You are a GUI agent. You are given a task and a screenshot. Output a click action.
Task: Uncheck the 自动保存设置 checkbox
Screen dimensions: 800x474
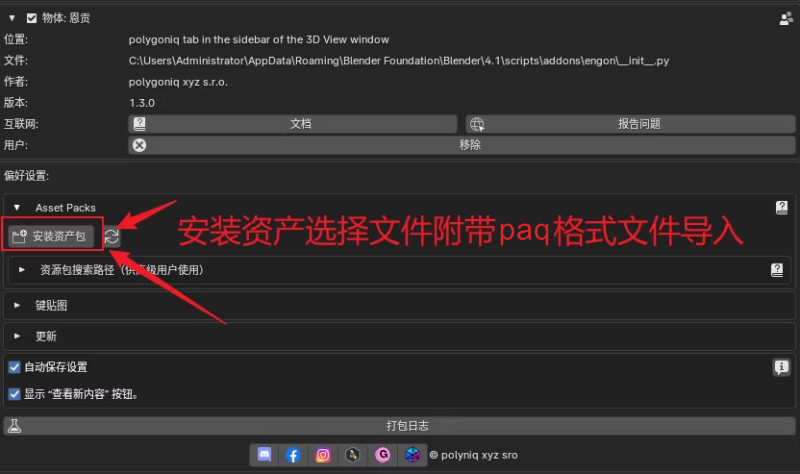pos(14,367)
